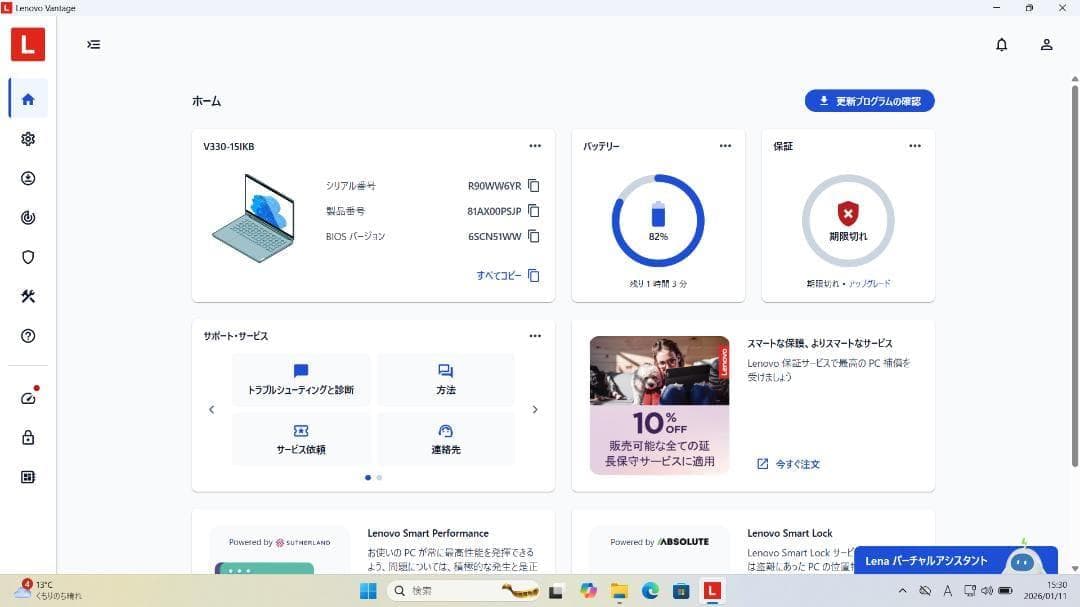Open the バッテリー card overflow menu
This screenshot has height=607, width=1080.
725,145
